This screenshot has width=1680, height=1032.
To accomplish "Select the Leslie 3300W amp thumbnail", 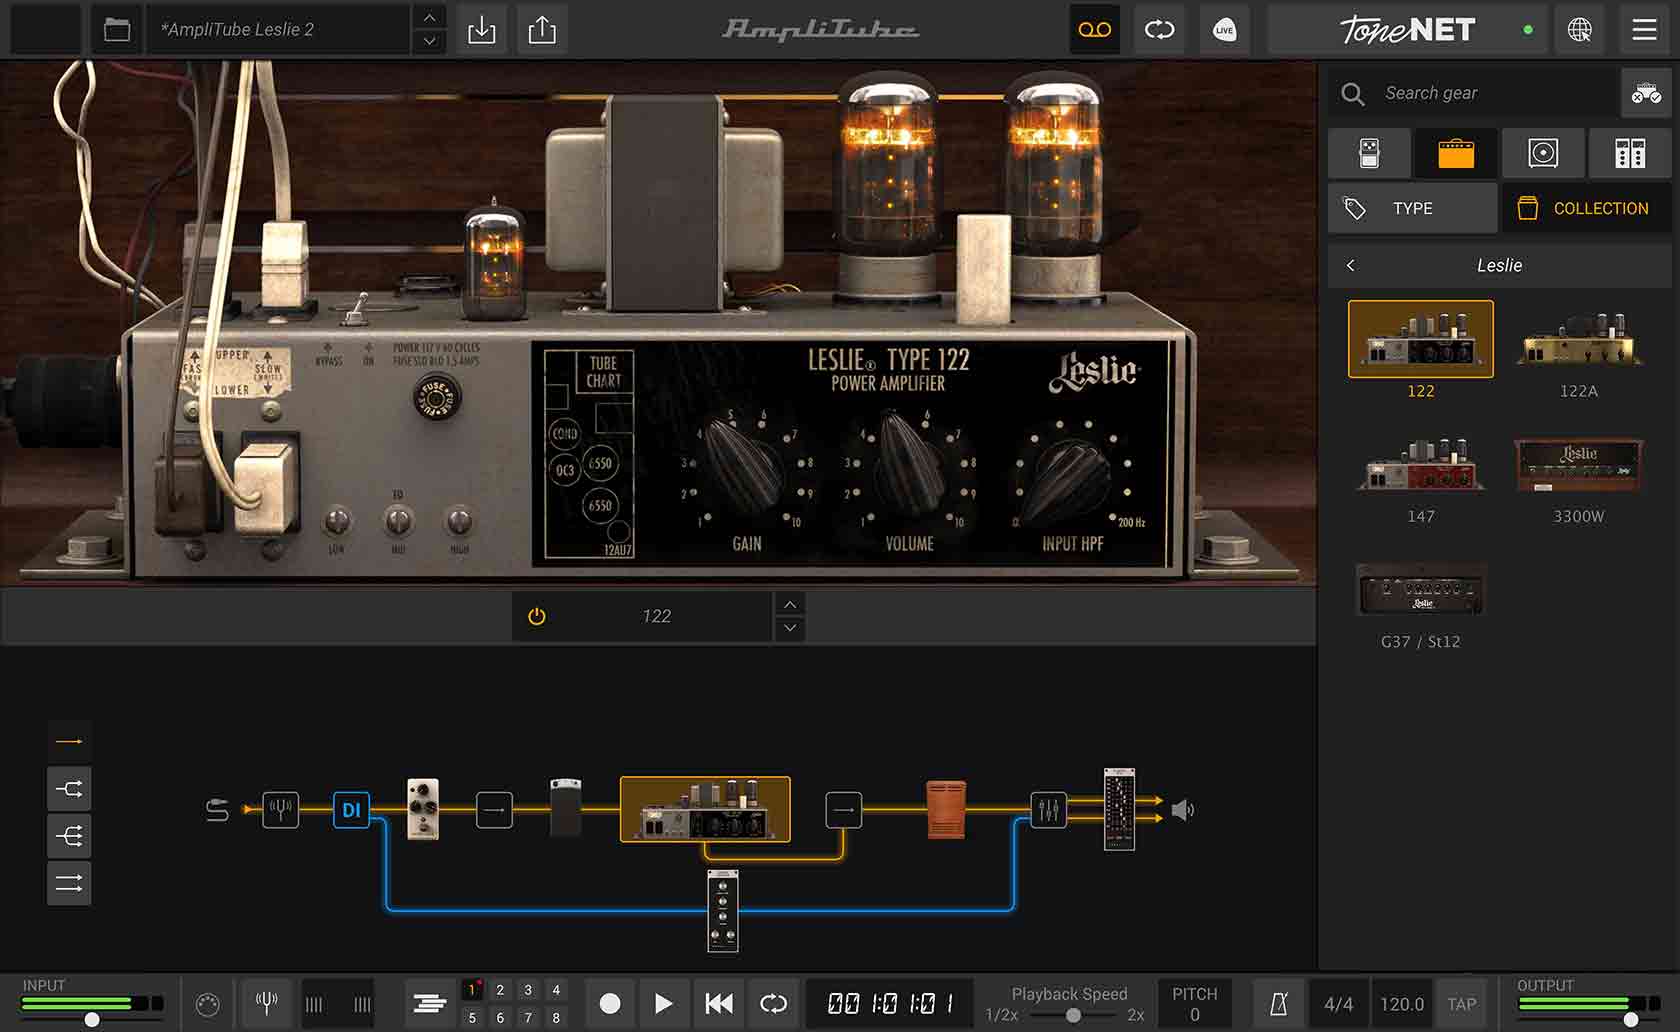I will tap(1579, 464).
